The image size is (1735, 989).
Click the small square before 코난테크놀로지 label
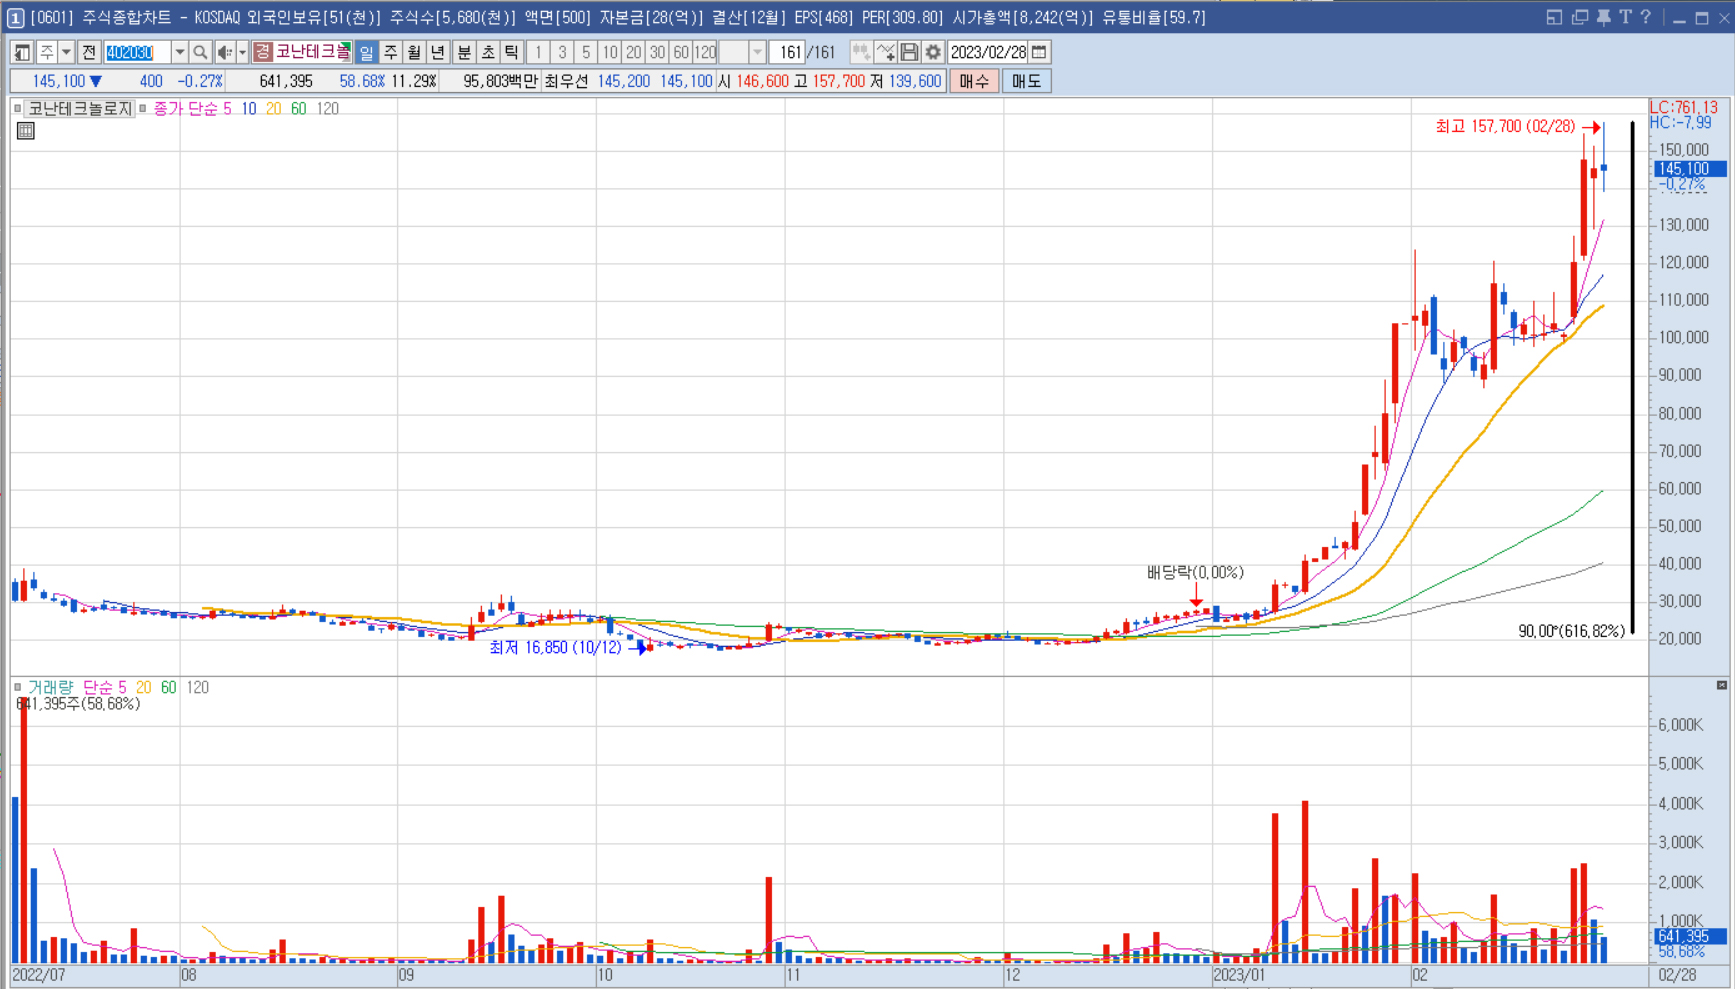click(18, 108)
